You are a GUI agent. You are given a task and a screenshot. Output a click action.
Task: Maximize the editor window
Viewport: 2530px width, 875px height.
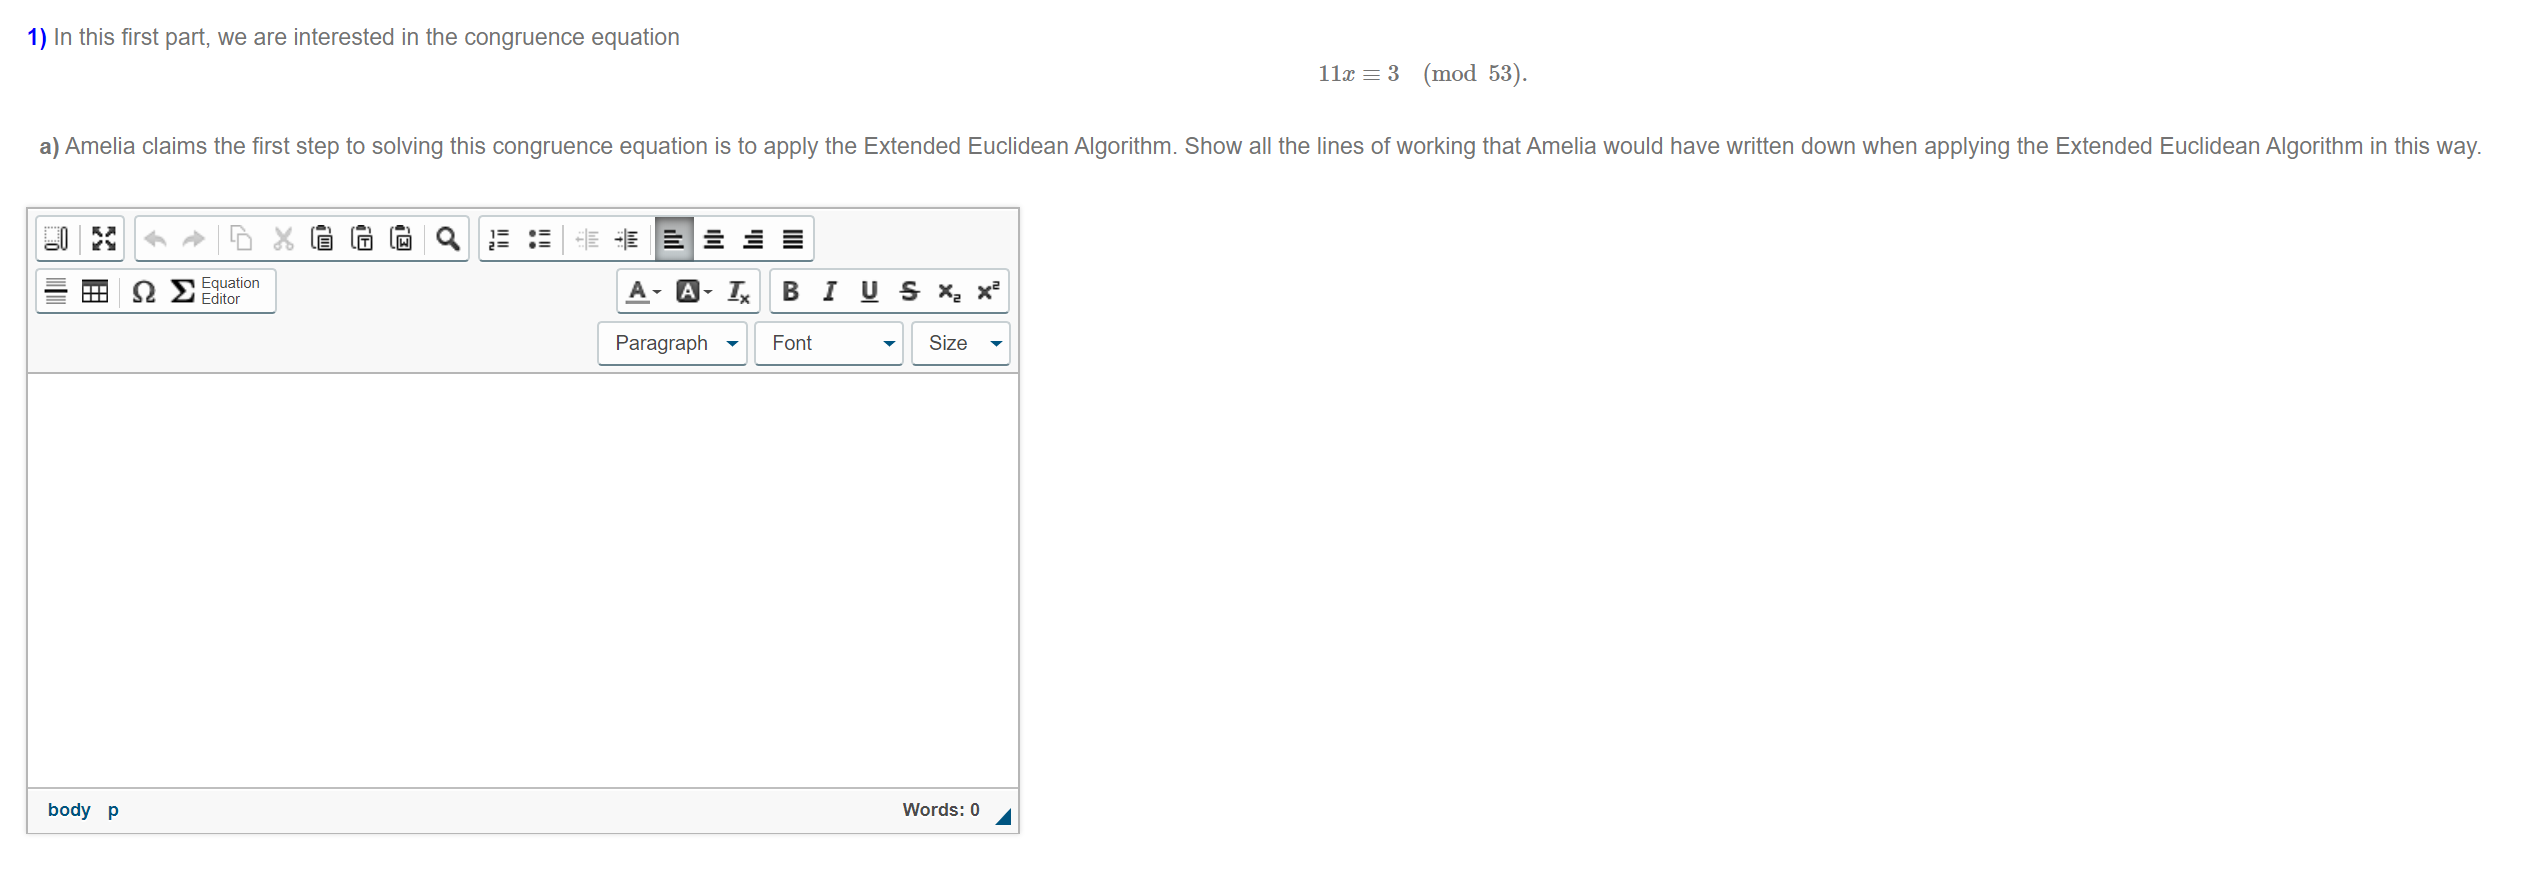click(104, 239)
